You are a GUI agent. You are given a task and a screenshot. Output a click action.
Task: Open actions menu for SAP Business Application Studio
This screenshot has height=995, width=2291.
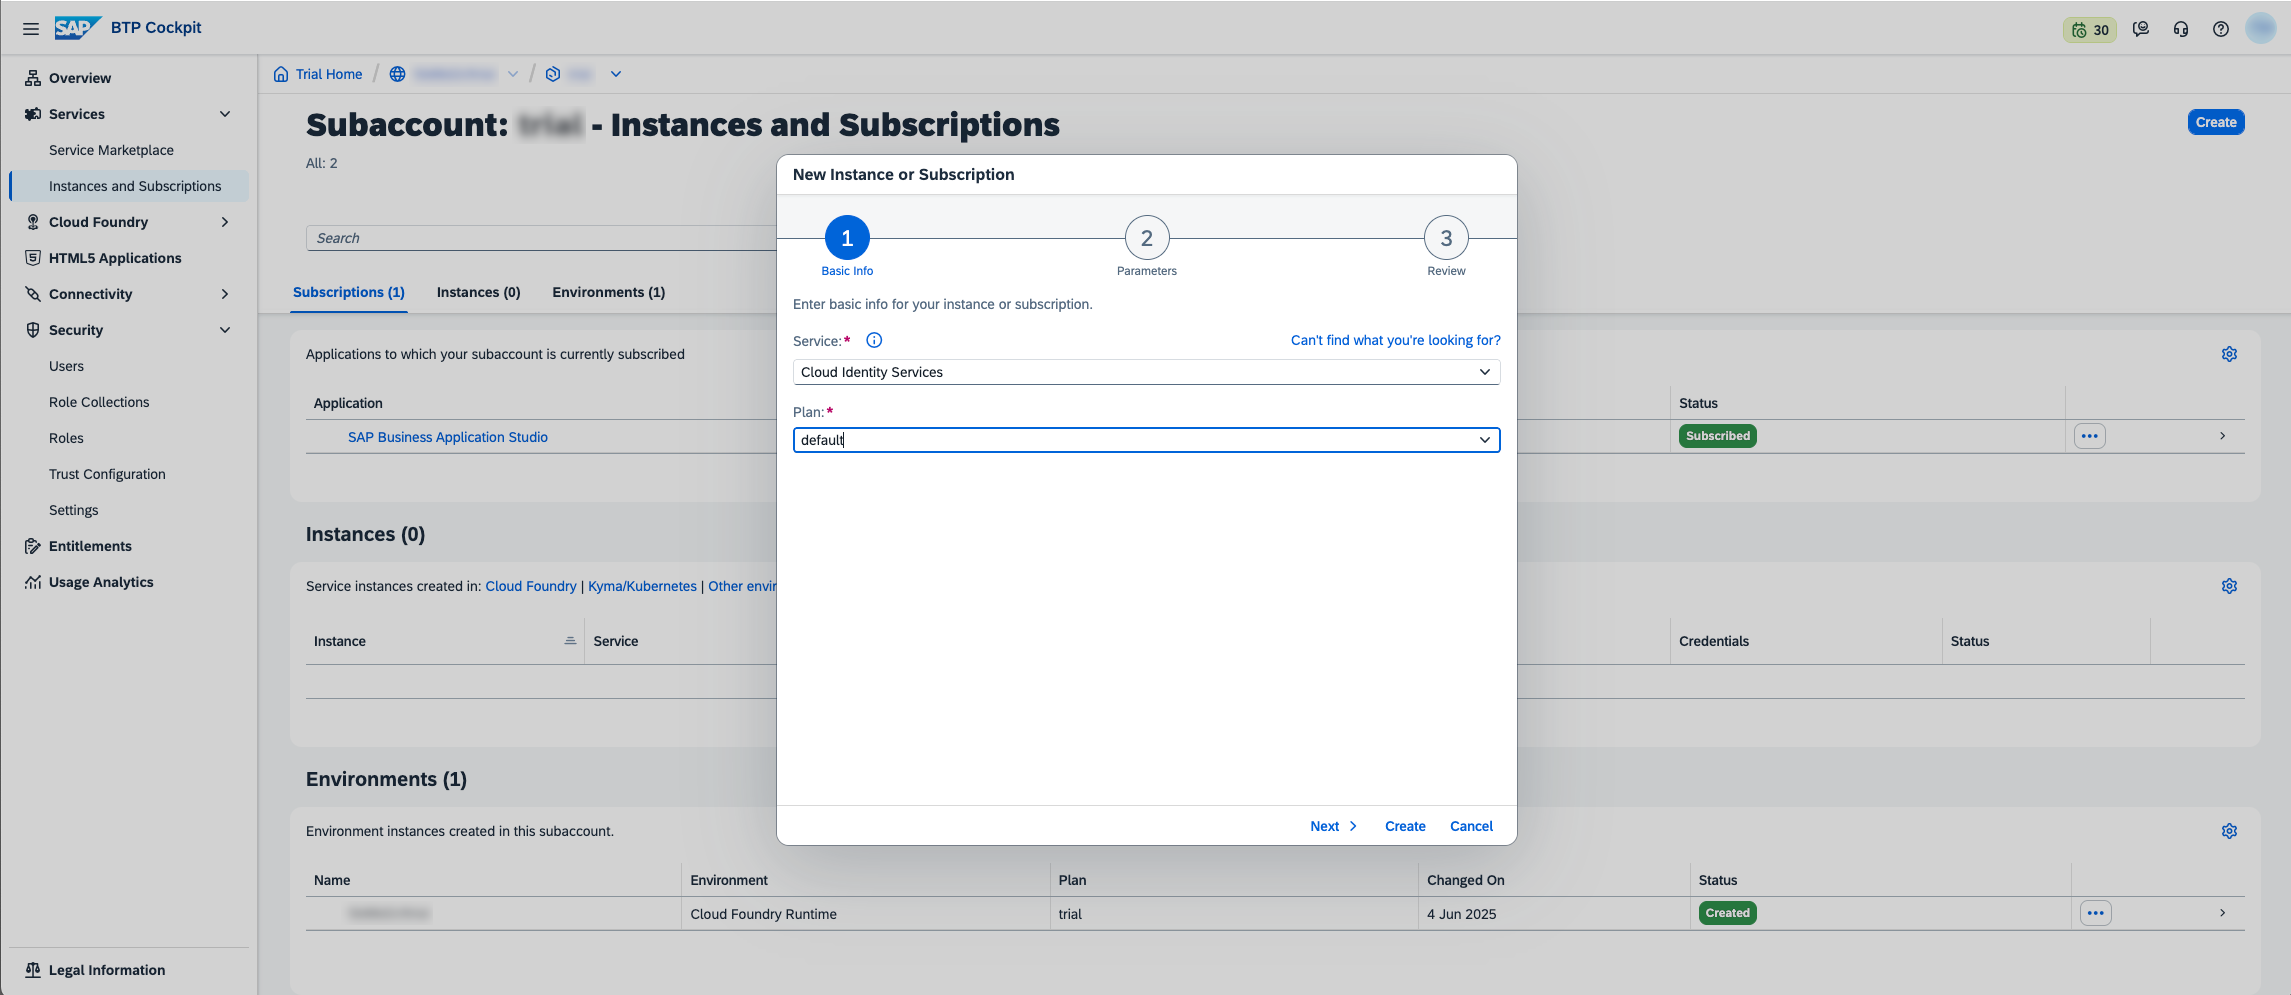(2089, 436)
